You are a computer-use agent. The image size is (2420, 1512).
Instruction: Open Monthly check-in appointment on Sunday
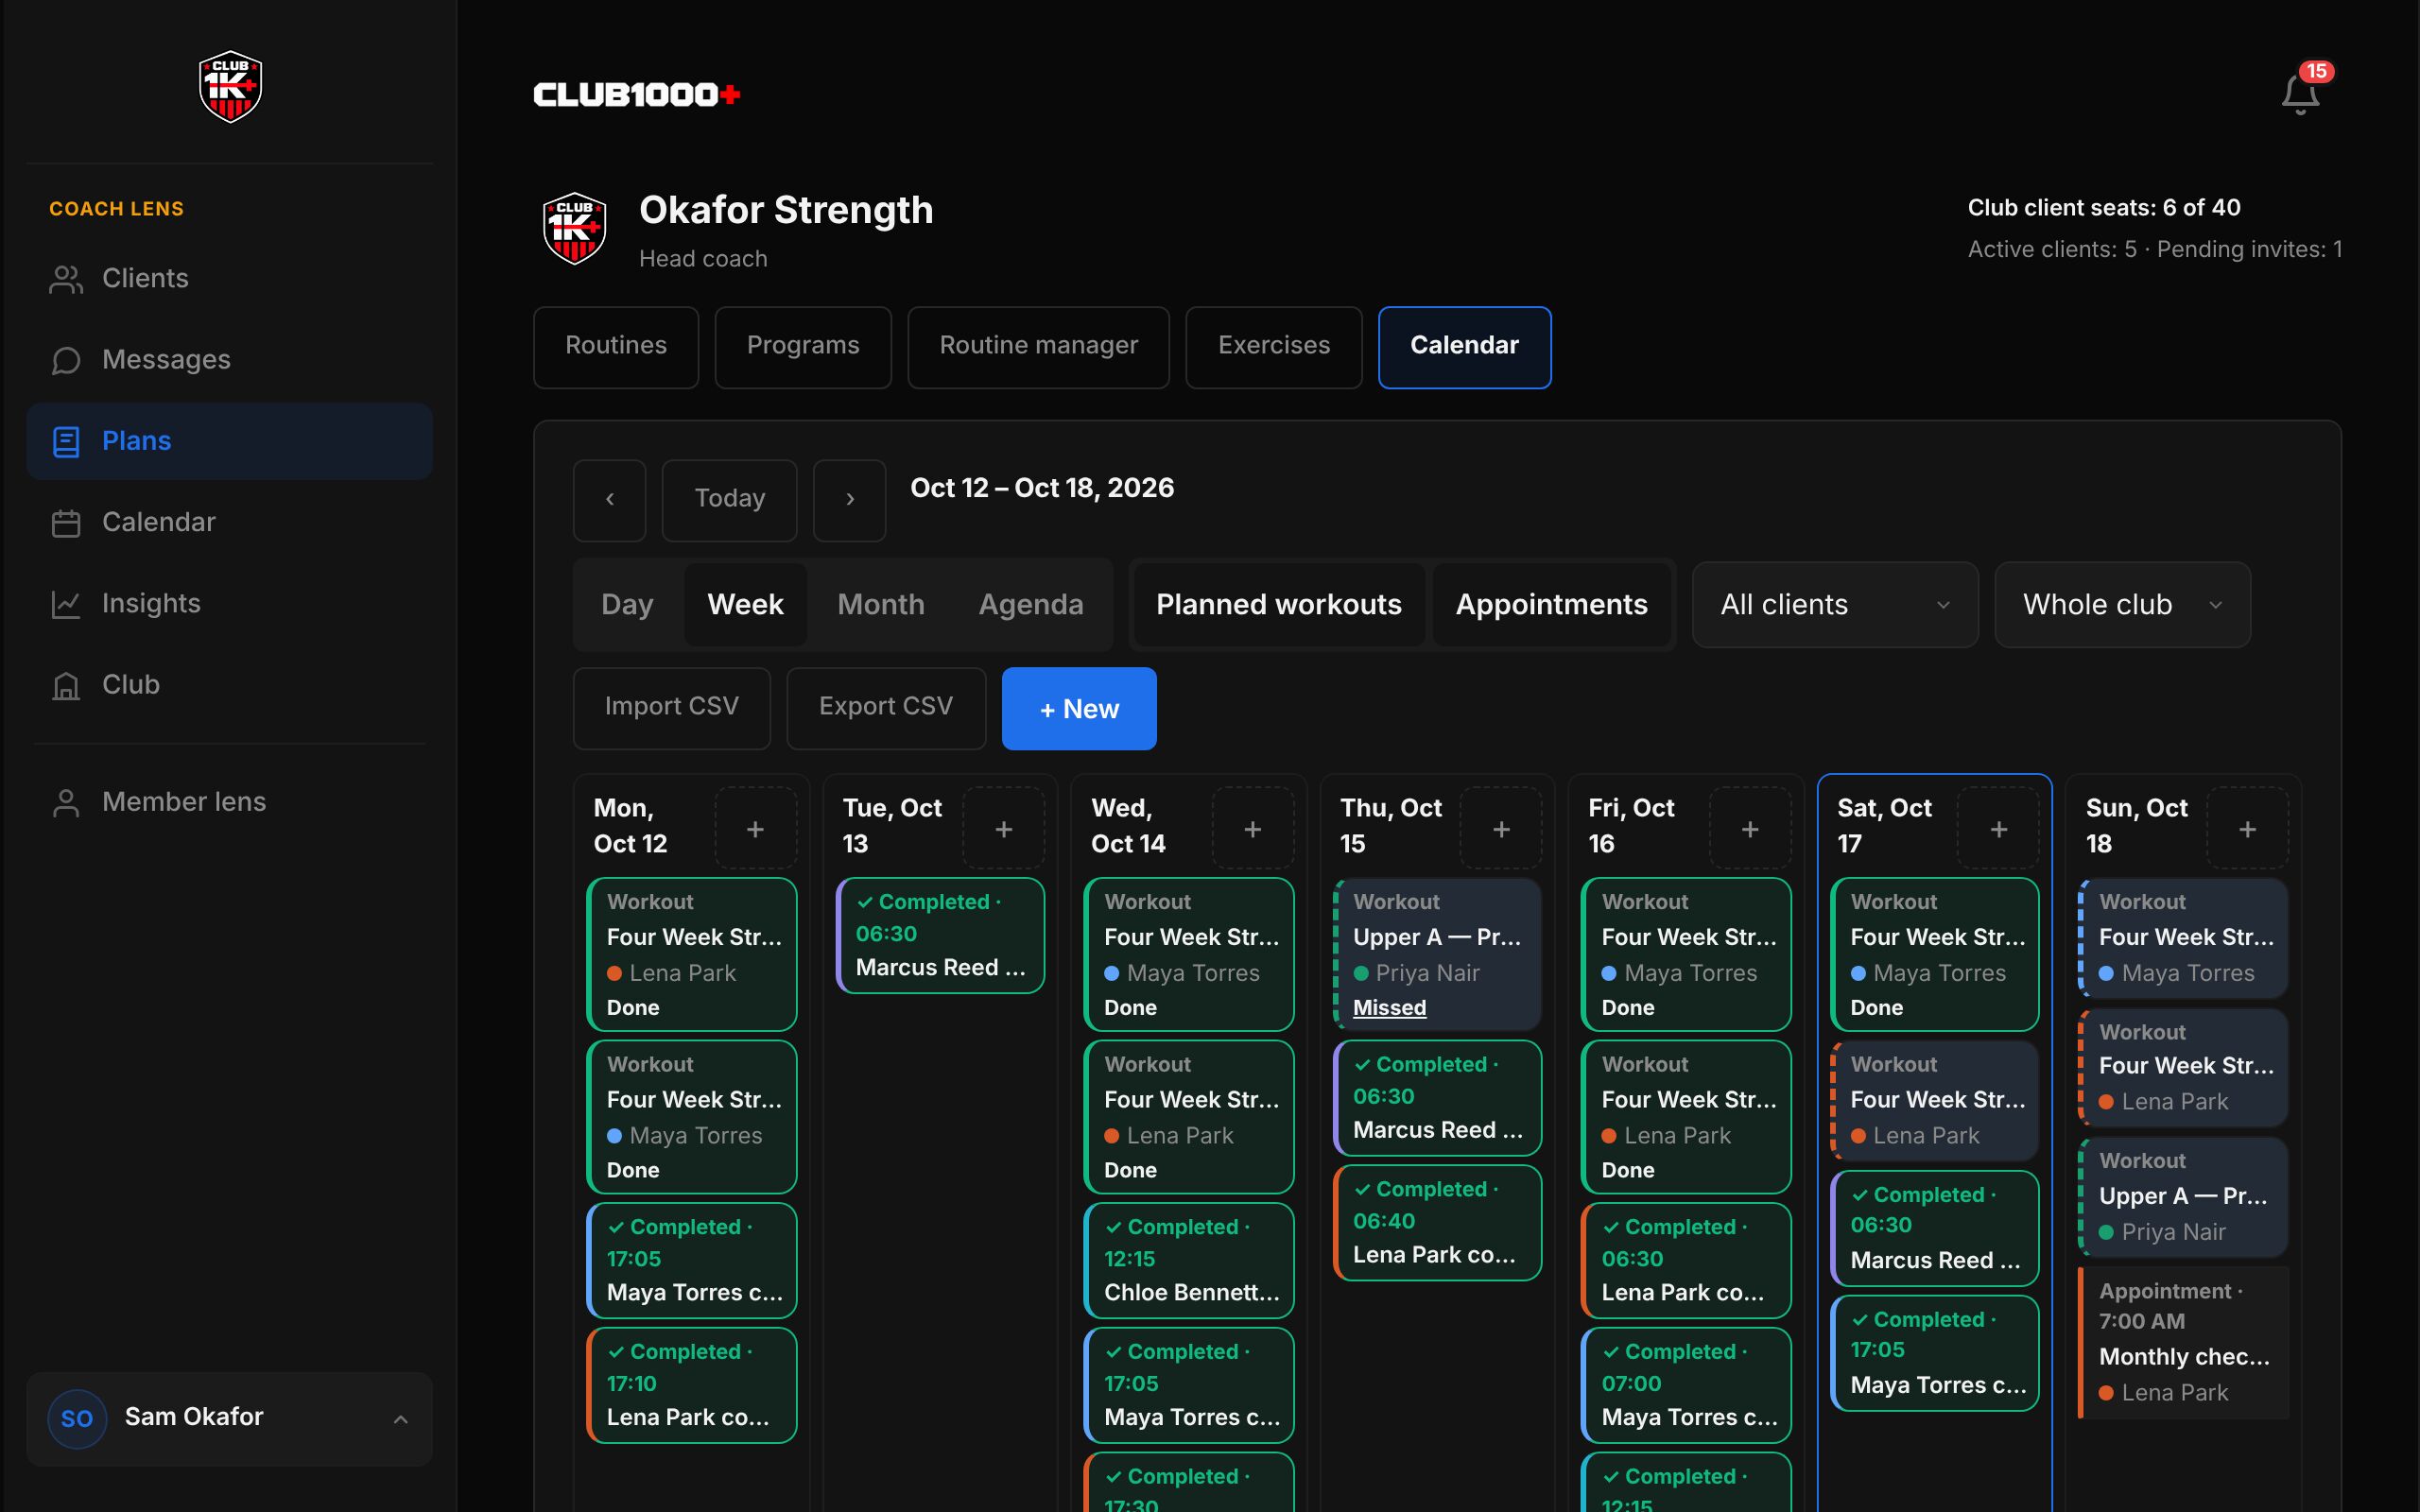pos(2183,1342)
